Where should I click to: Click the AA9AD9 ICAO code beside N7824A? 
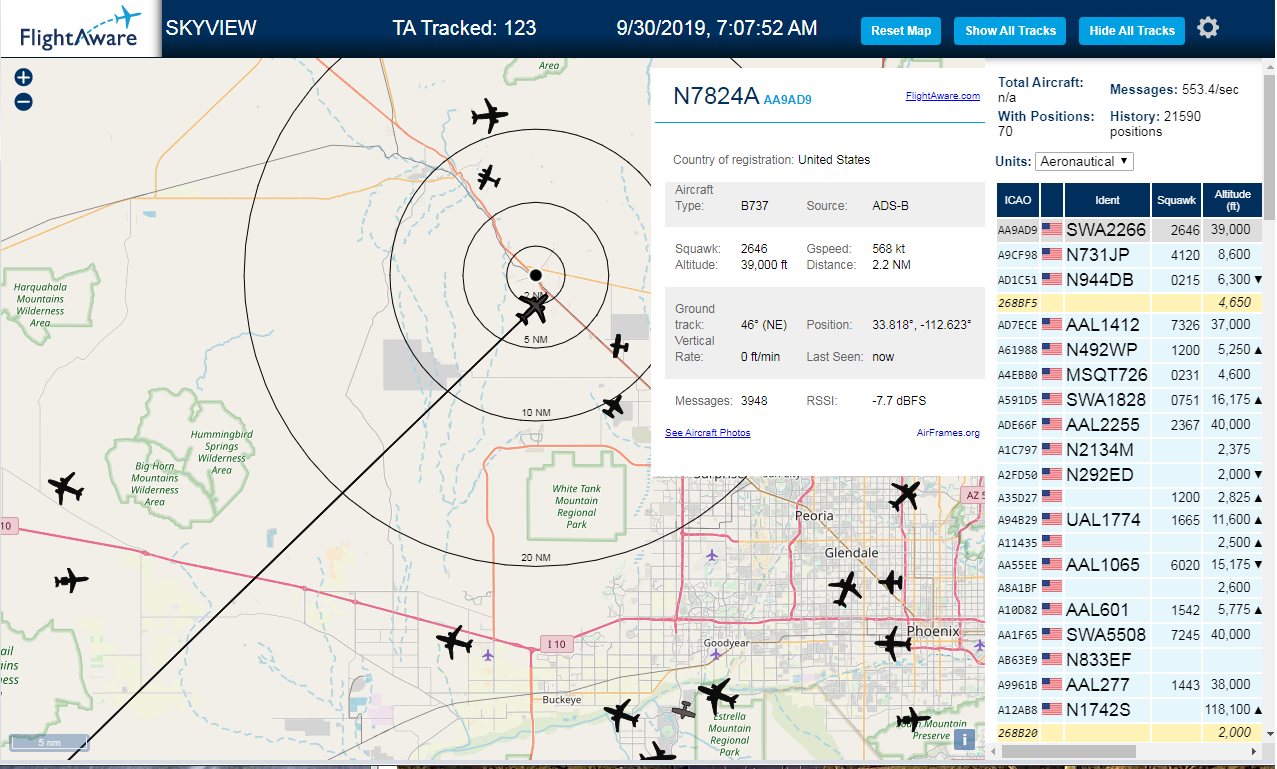point(788,100)
